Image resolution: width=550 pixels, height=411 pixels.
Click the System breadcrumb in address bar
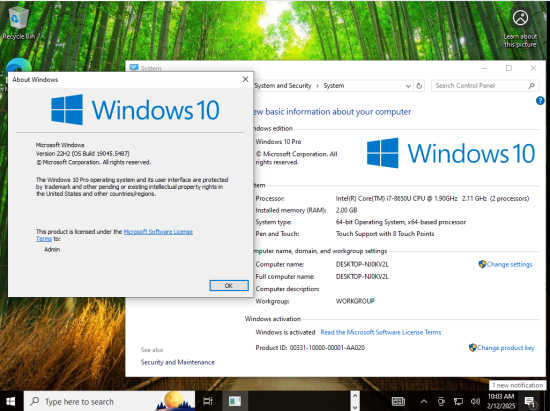(334, 86)
